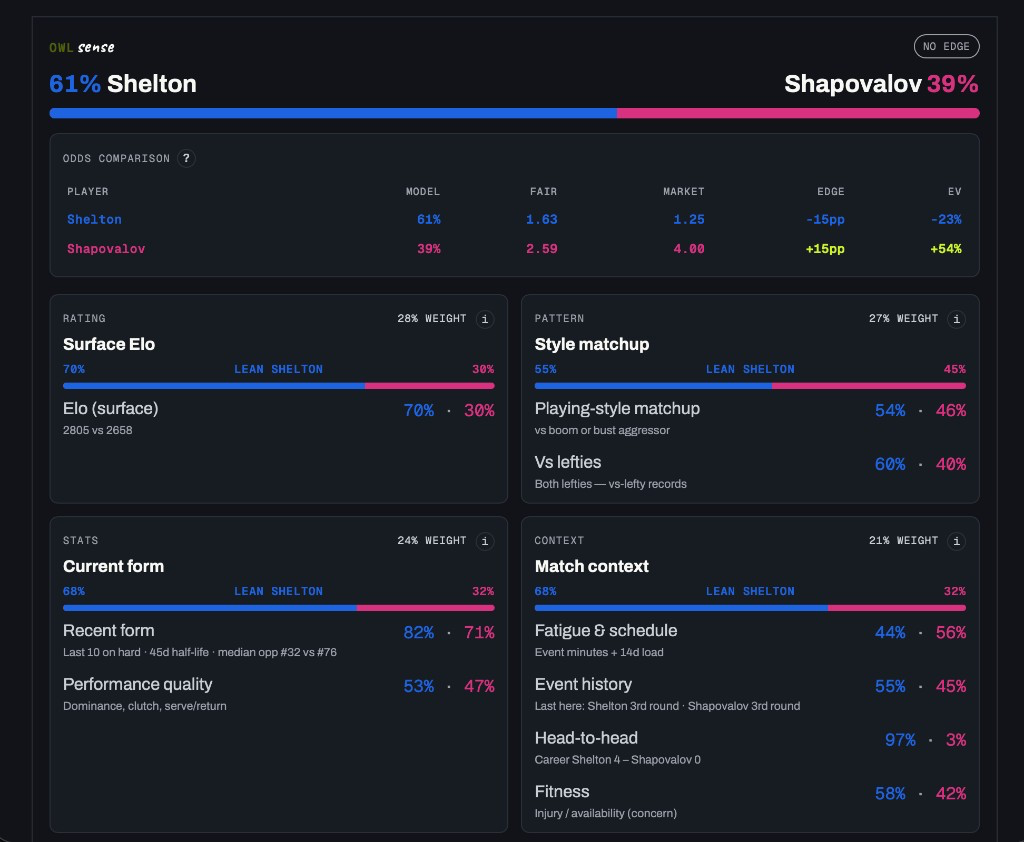Click the Recent form row
This screenshot has height=842, width=1024.
tap(278, 640)
